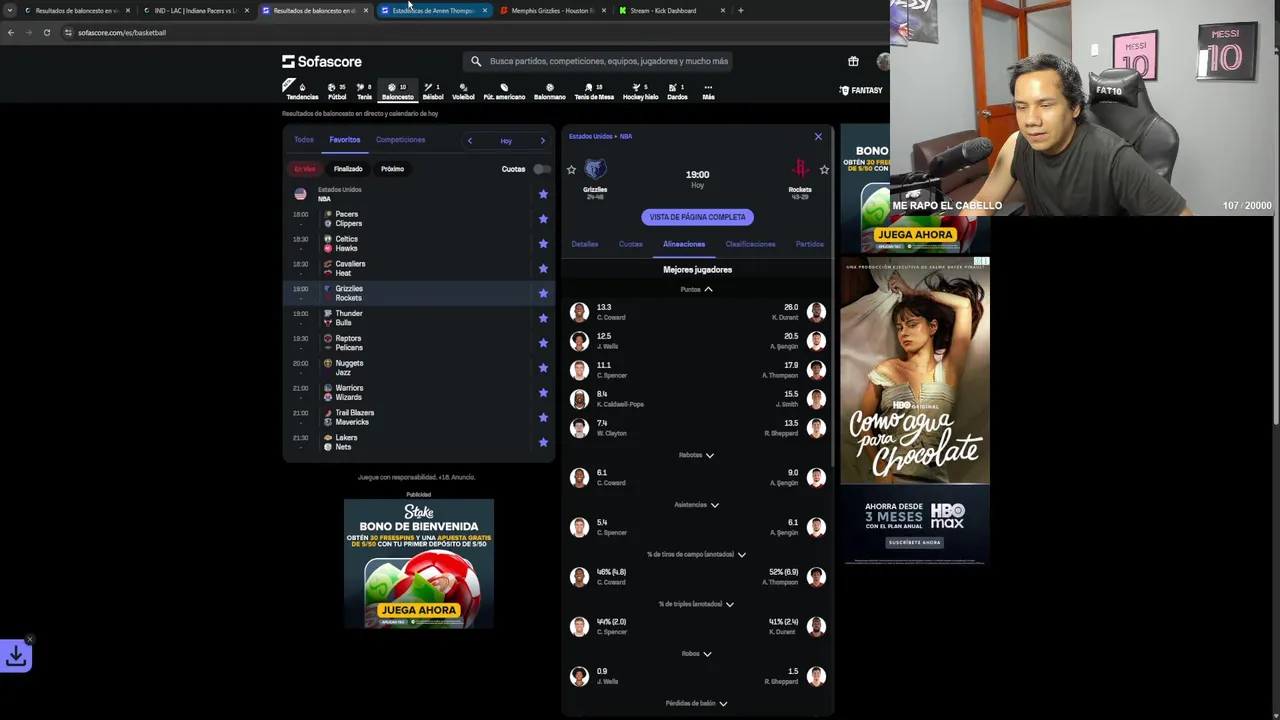Filter by Finalizado matches
Image resolution: width=1280 pixels, height=720 pixels.
[348, 169]
